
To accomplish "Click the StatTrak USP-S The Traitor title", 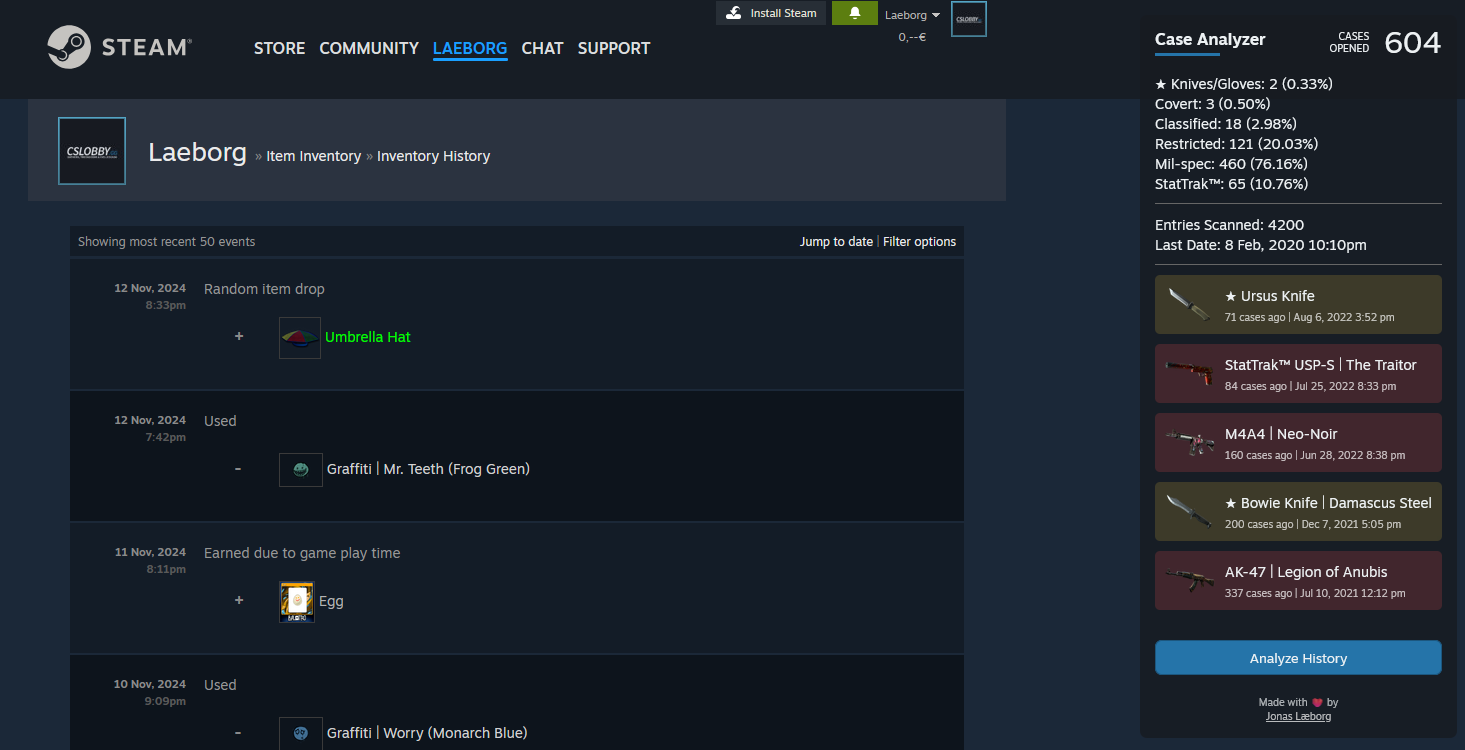I will point(1321,365).
